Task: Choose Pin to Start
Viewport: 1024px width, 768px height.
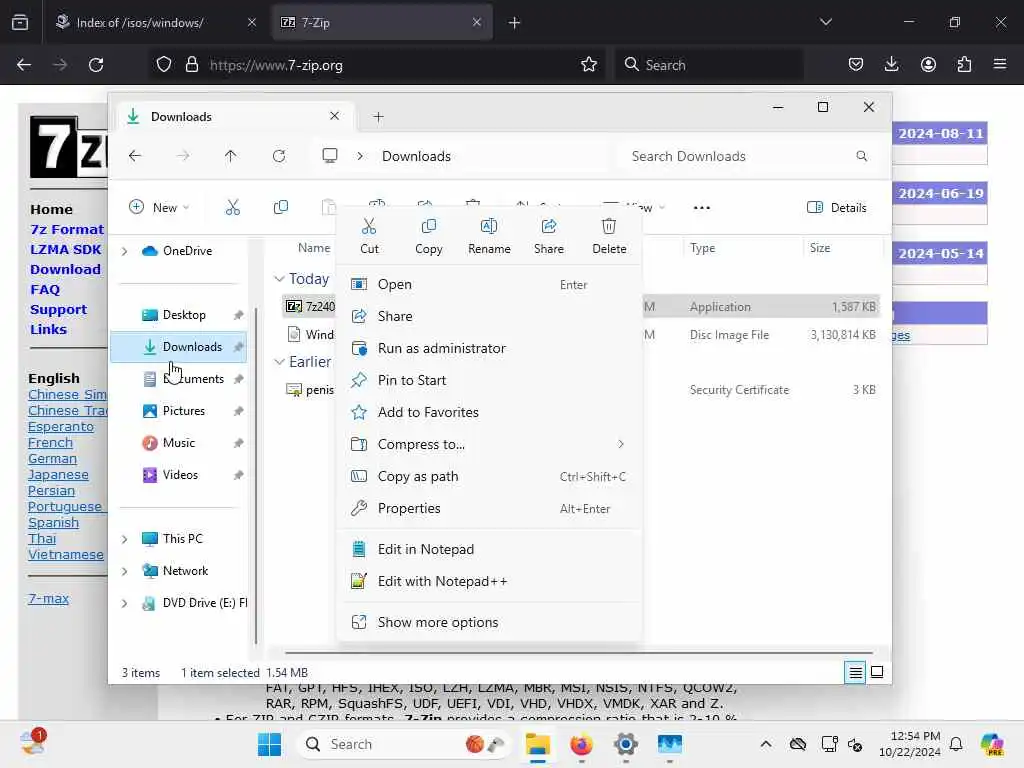Action: 489,380
